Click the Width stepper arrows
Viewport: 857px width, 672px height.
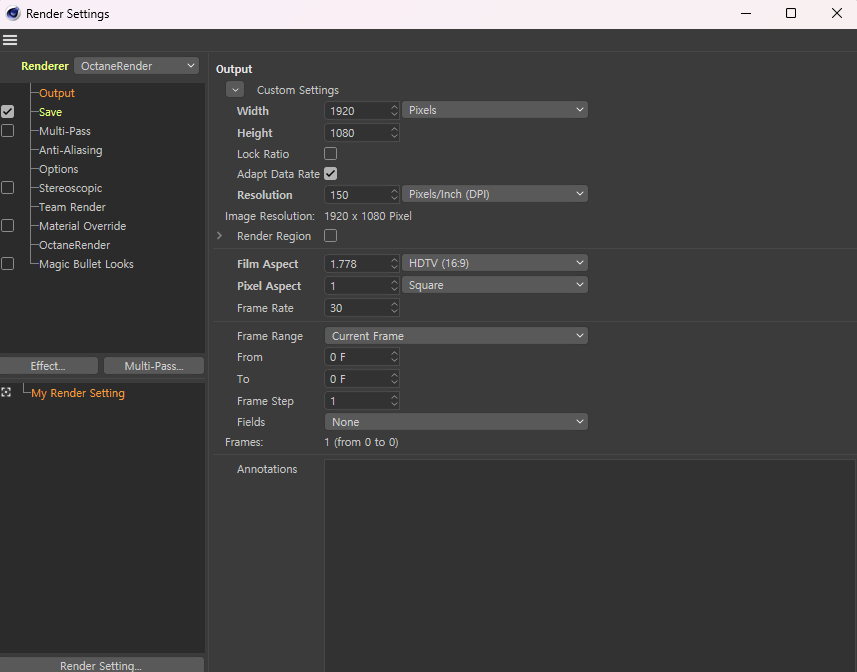(x=394, y=111)
